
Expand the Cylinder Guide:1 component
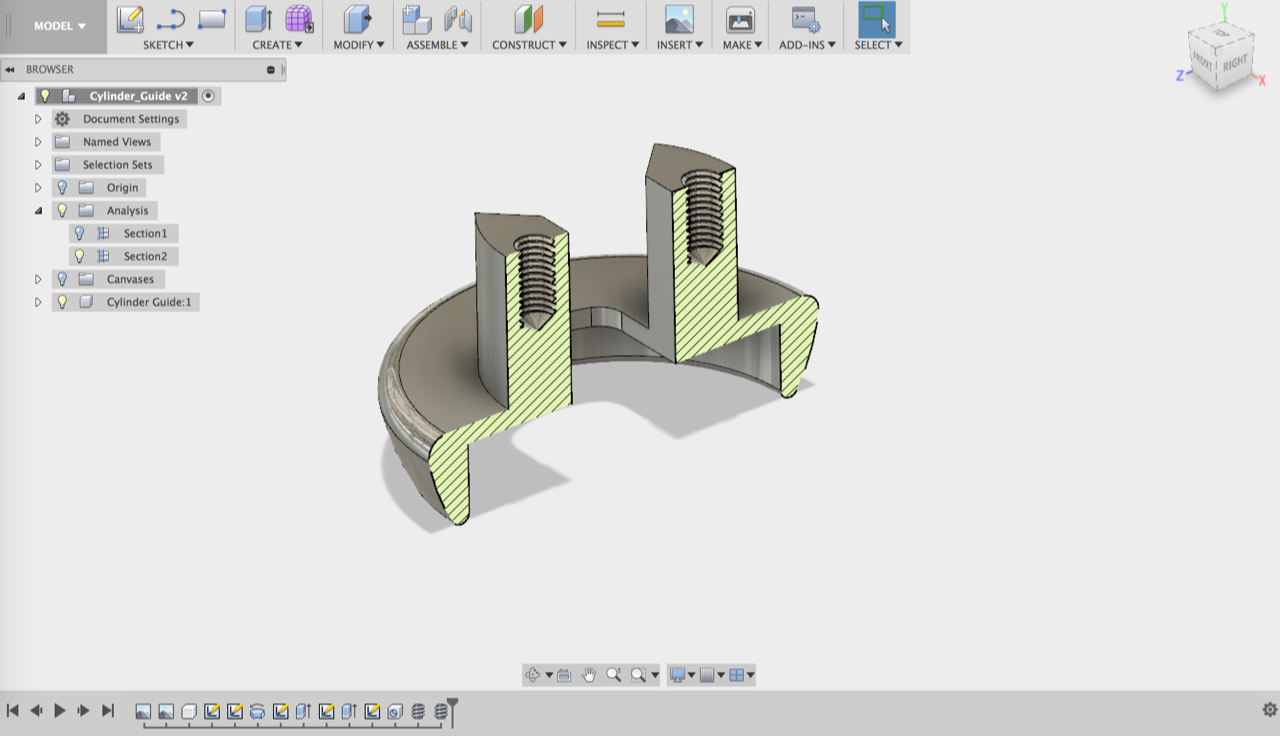click(x=38, y=302)
